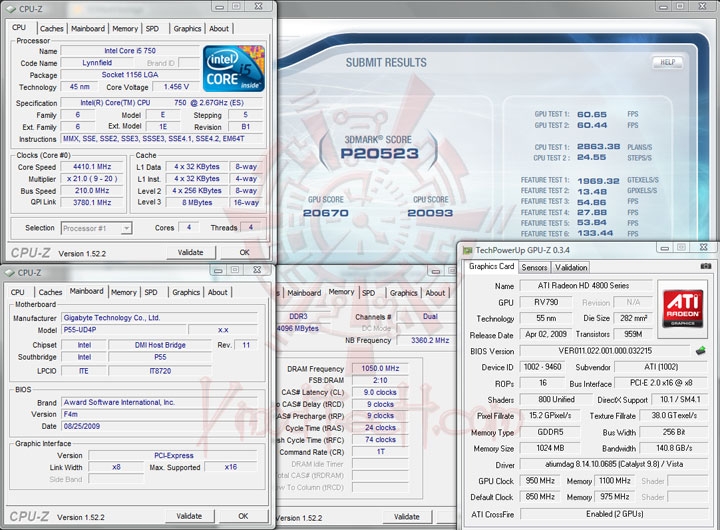The width and height of the screenshot is (720, 530).
Task: Click the HELP button in 3DMark
Action: click(668, 62)
